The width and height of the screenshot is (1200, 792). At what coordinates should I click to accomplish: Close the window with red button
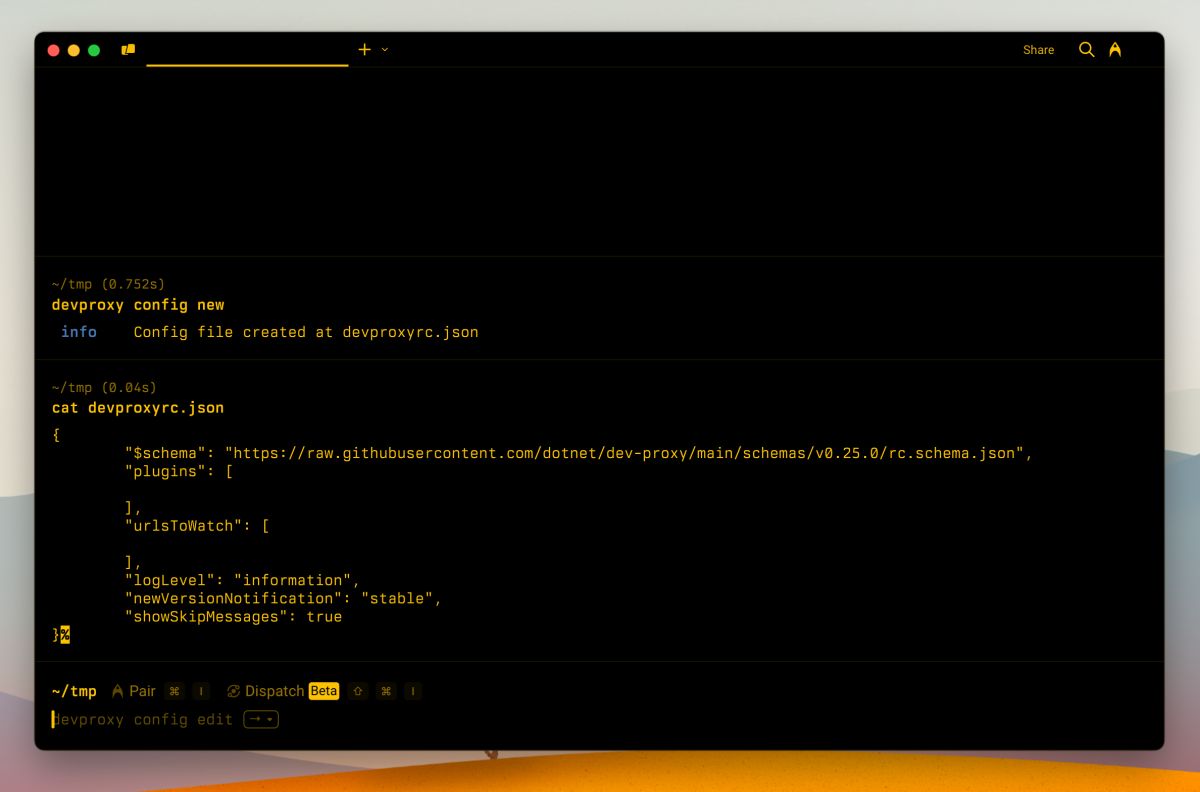coord(54,50)
